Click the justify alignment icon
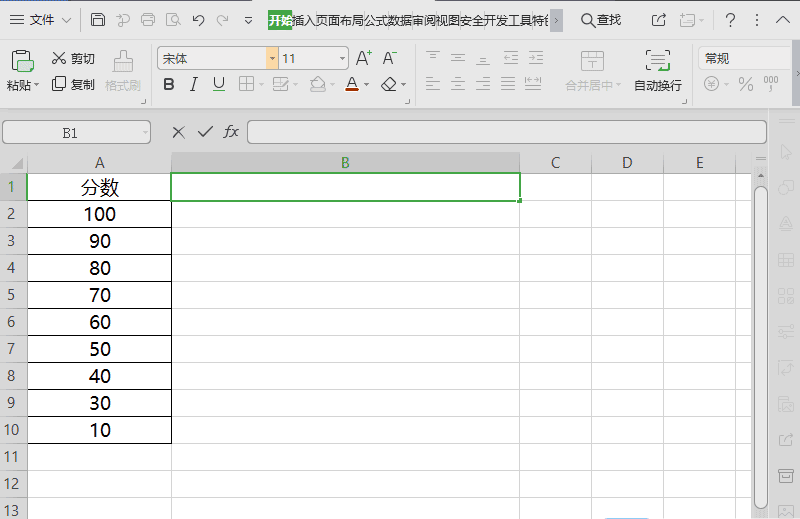Viewport: 800px width, 519px height. pyautogui.click(x=508, y=84)
